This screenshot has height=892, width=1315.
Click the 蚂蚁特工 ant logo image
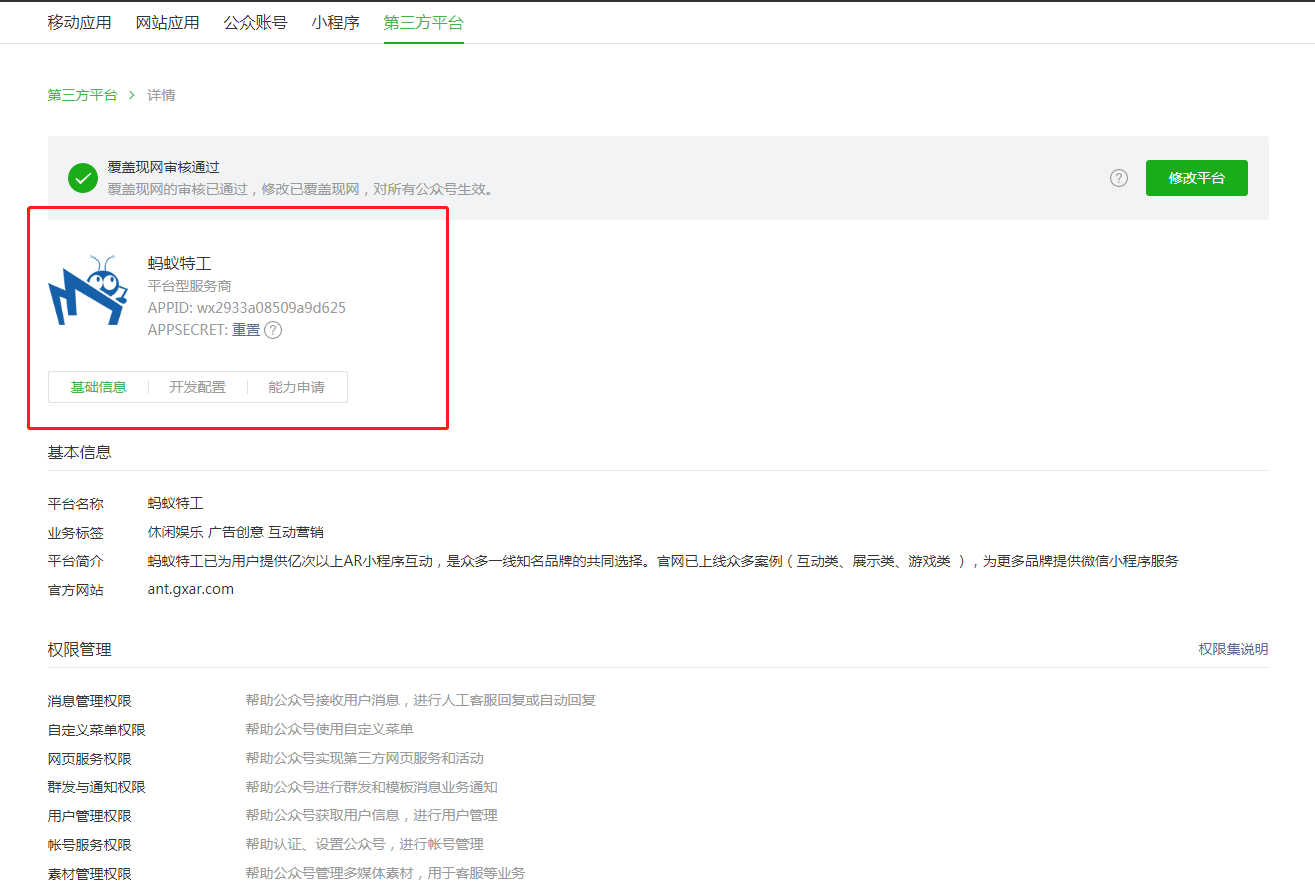tap(88, 290)
